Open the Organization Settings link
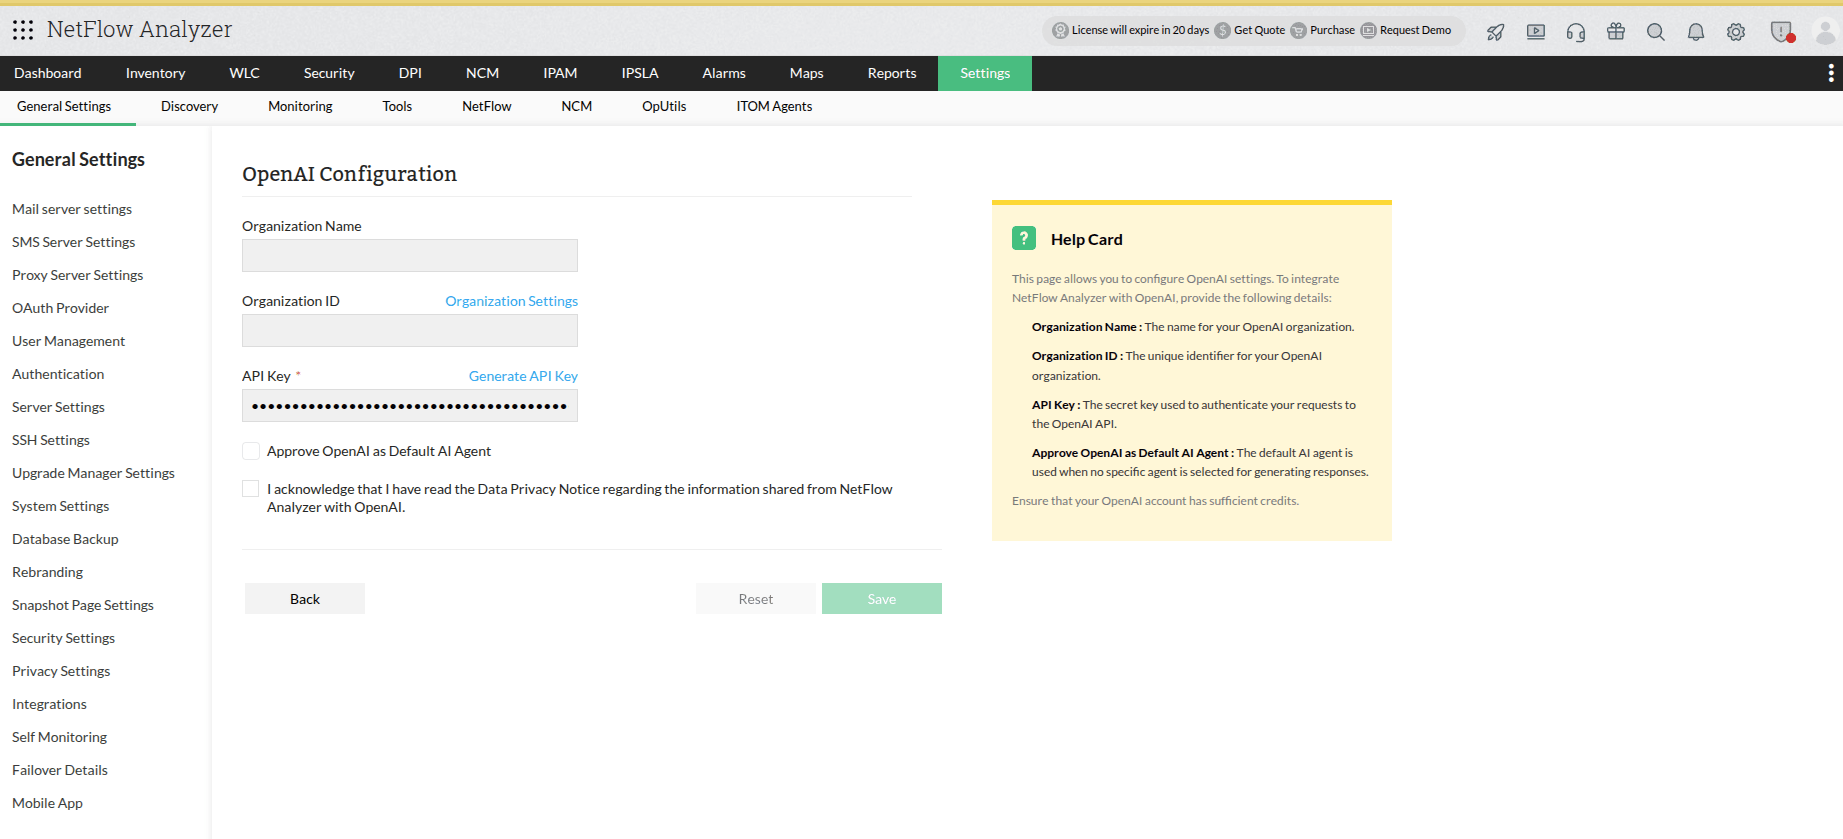 (511, 301)
